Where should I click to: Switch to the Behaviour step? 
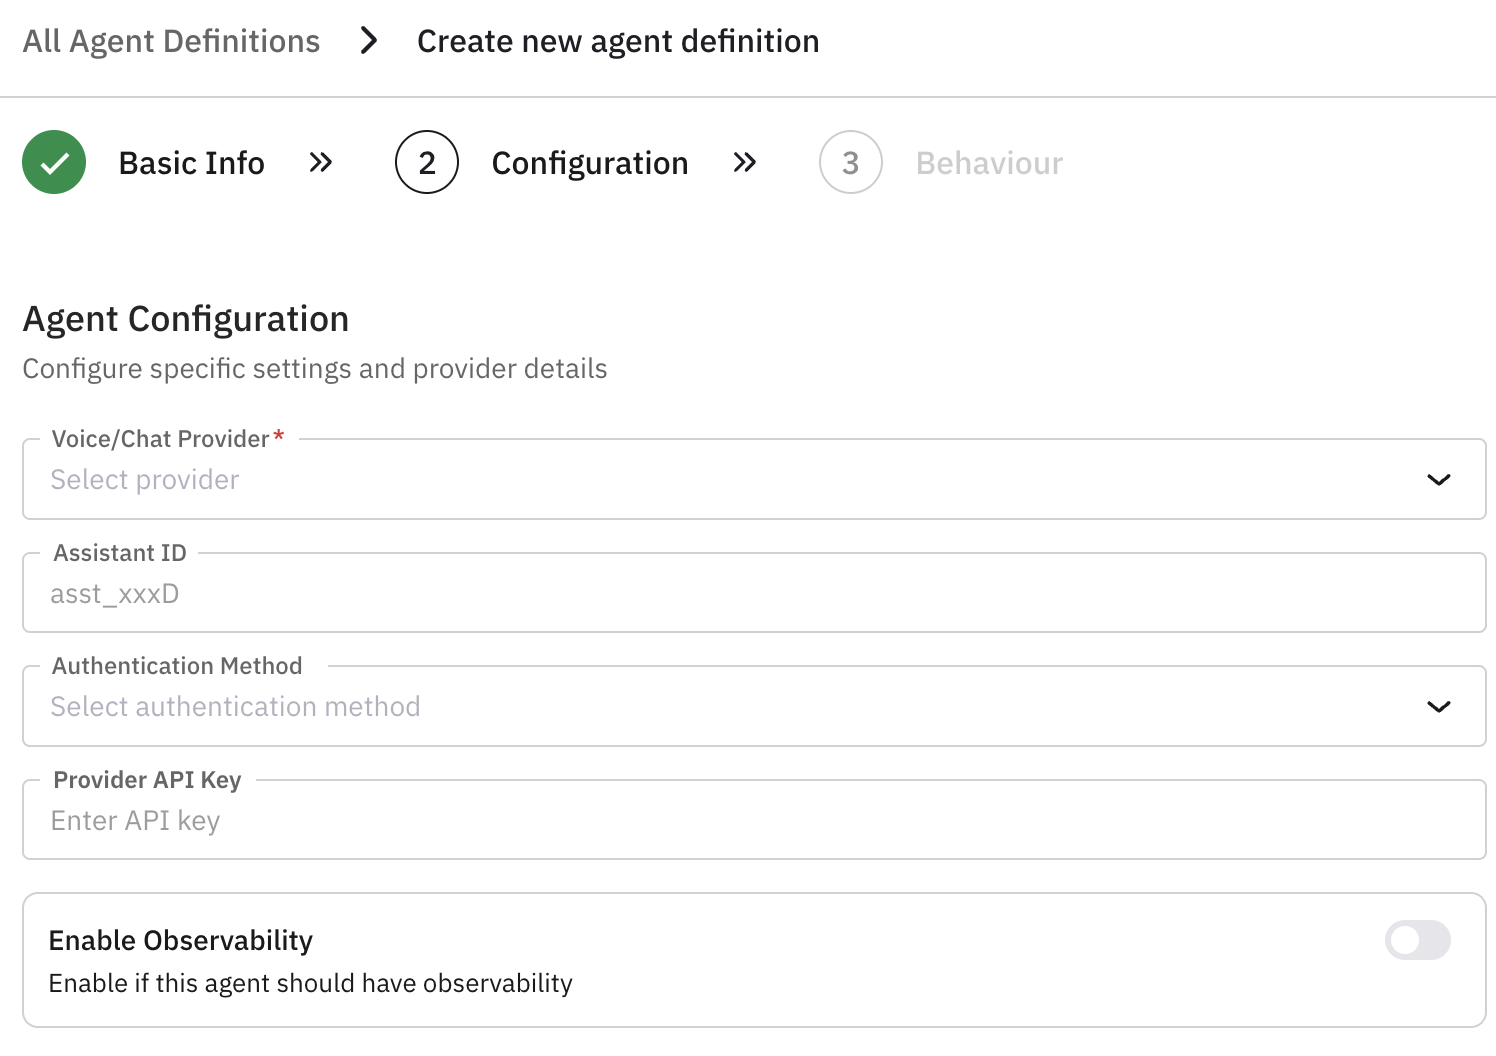click(x=989, y=162)
